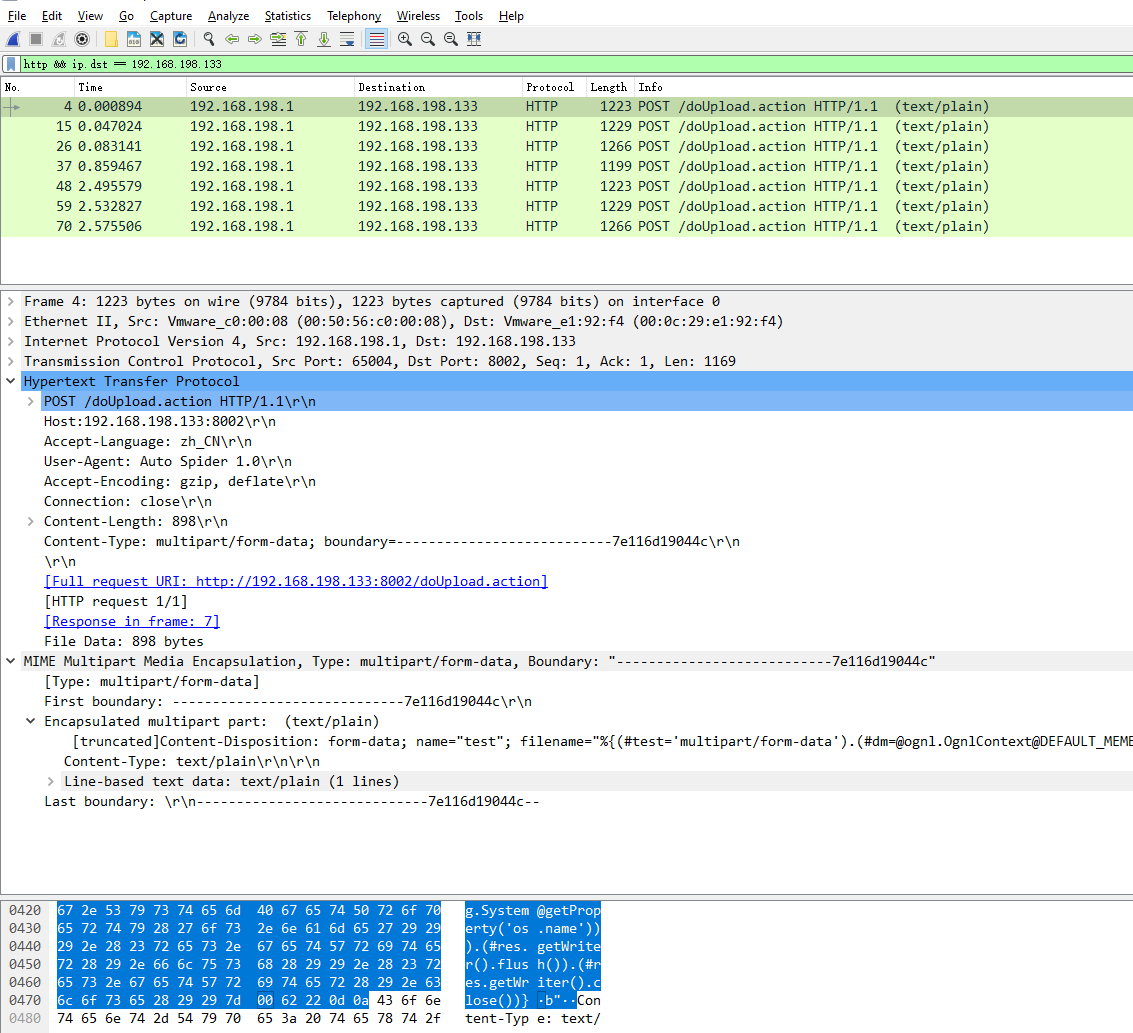The image size is (1133, 1033).
Task: Open the Tools menu
Action: click(469, 16)
